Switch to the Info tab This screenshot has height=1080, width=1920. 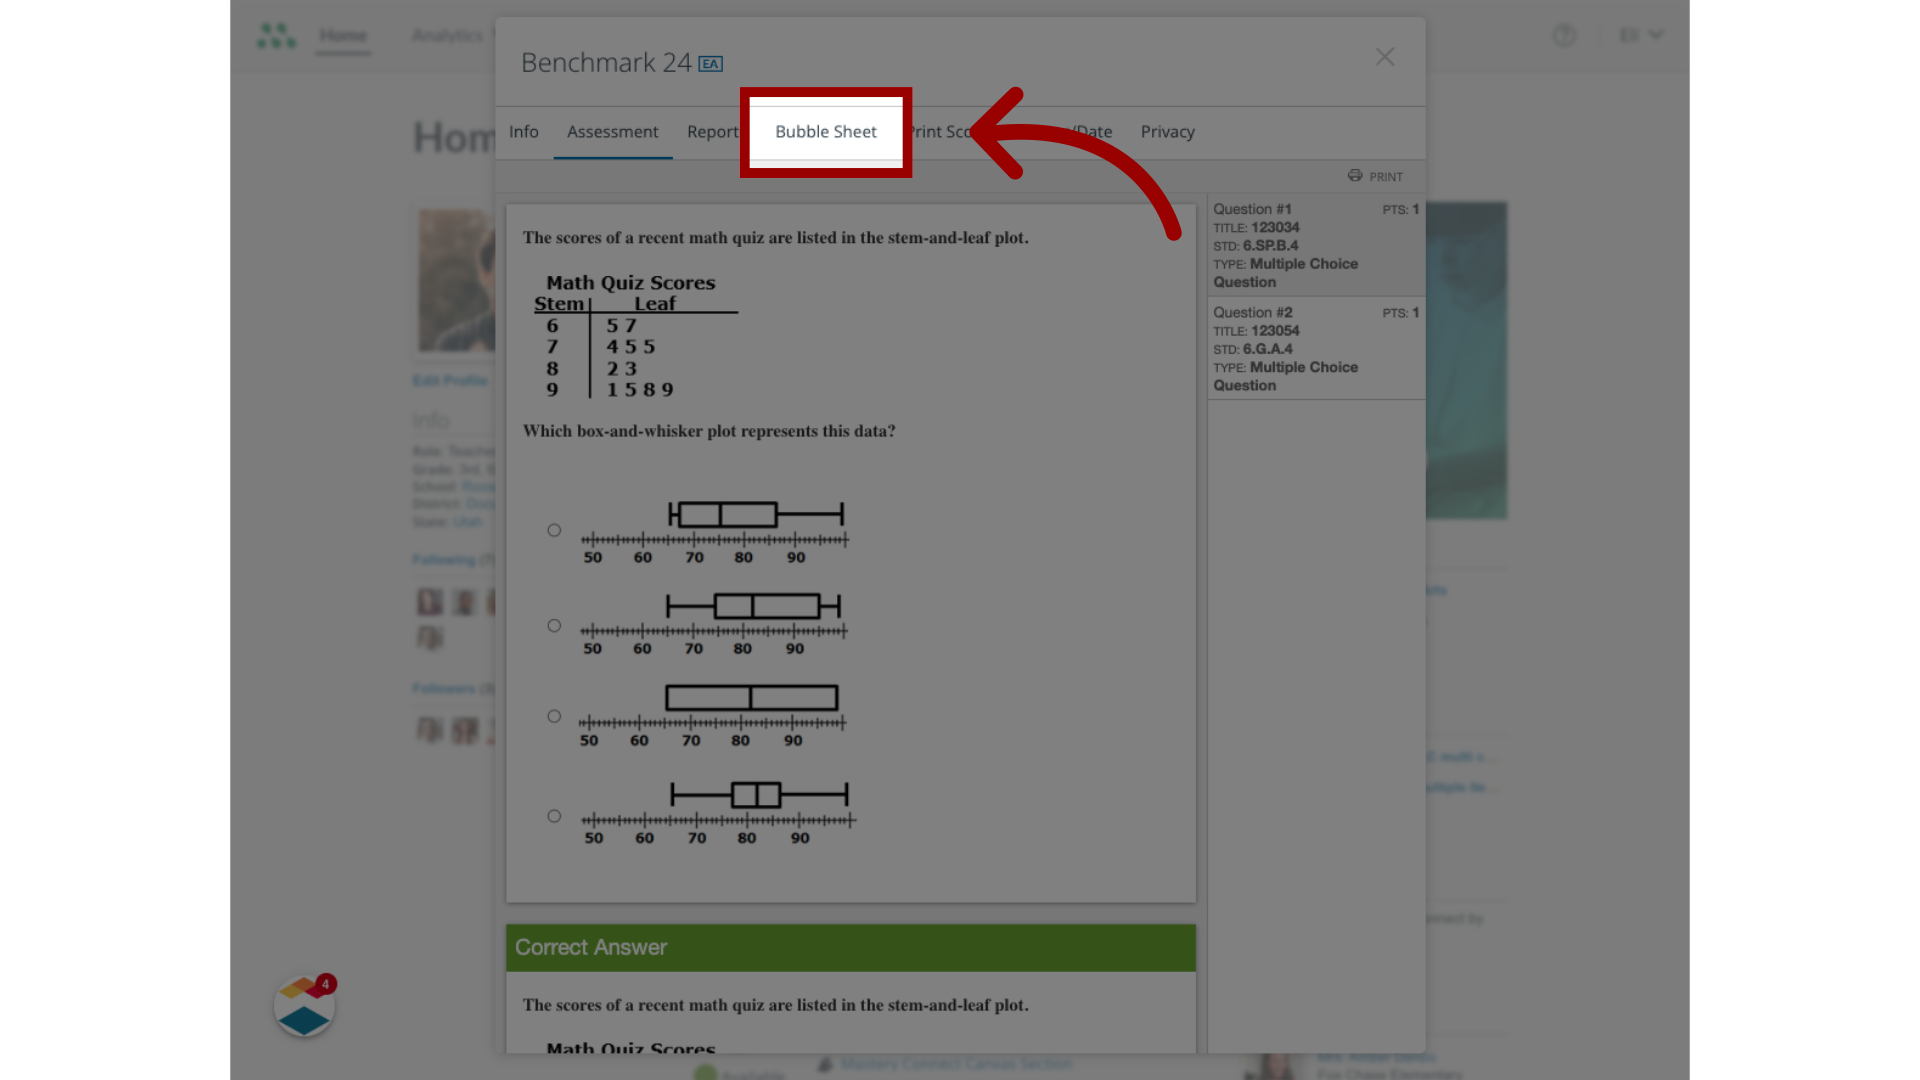pos(524,131)
